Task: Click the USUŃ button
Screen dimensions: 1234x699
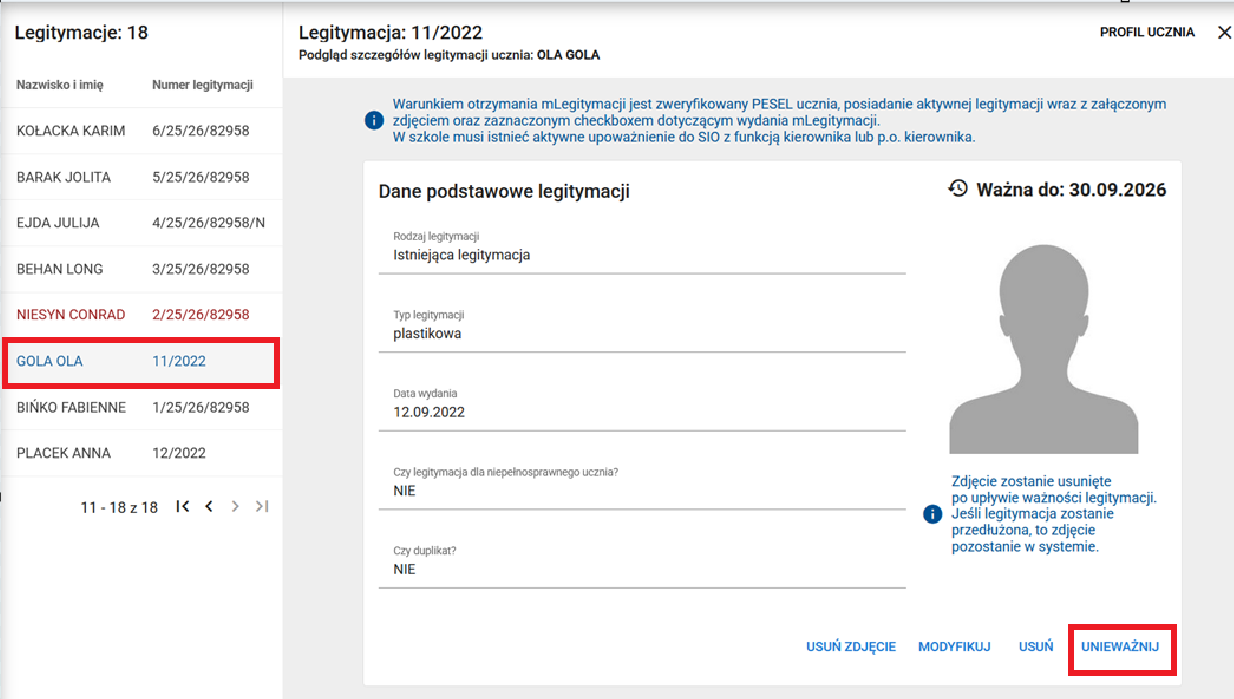Action: coord(1035,647)
